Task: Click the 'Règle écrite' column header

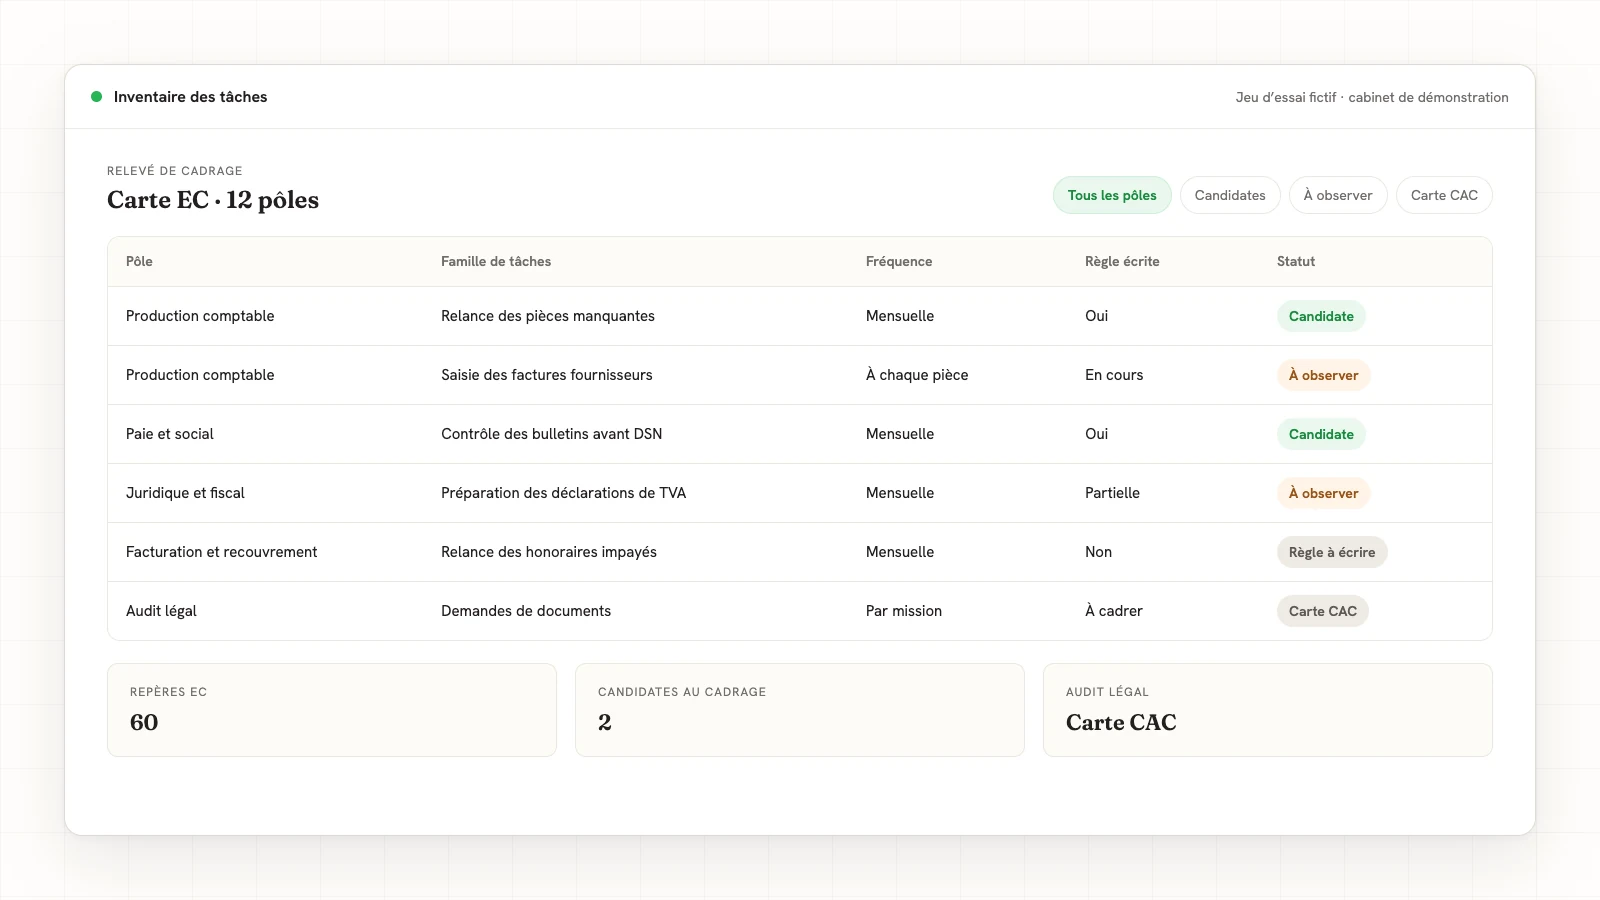Action: click(1122, 261)
